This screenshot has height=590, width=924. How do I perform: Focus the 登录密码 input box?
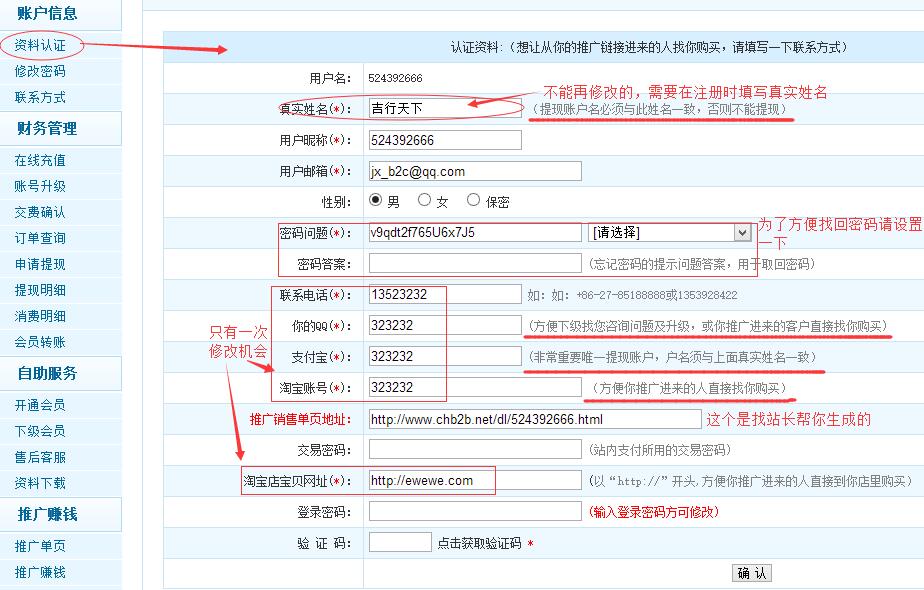[474, 511]
